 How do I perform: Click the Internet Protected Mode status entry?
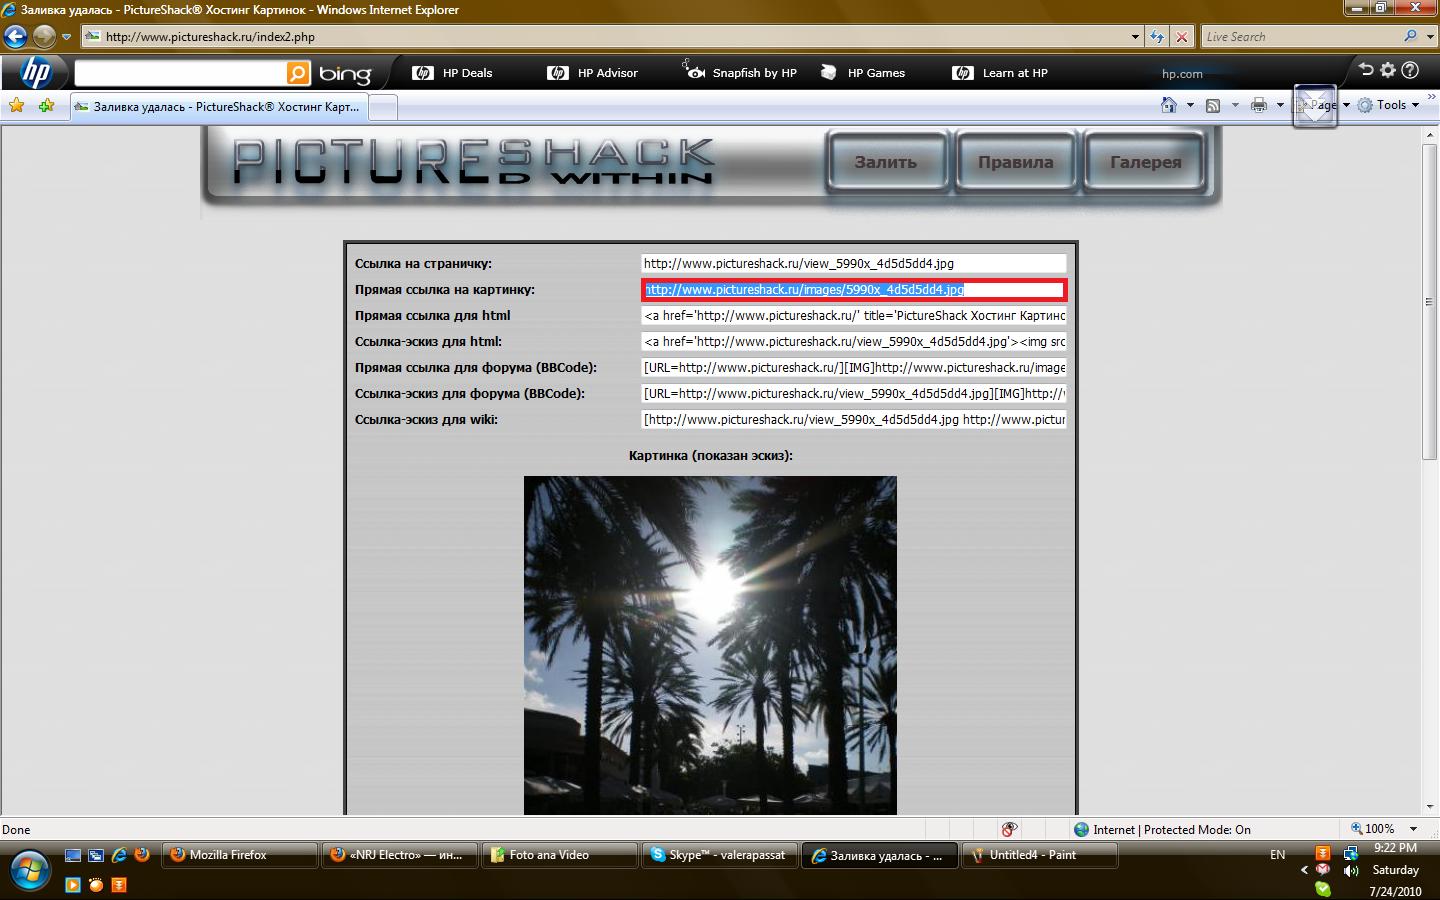[1162, 829]
